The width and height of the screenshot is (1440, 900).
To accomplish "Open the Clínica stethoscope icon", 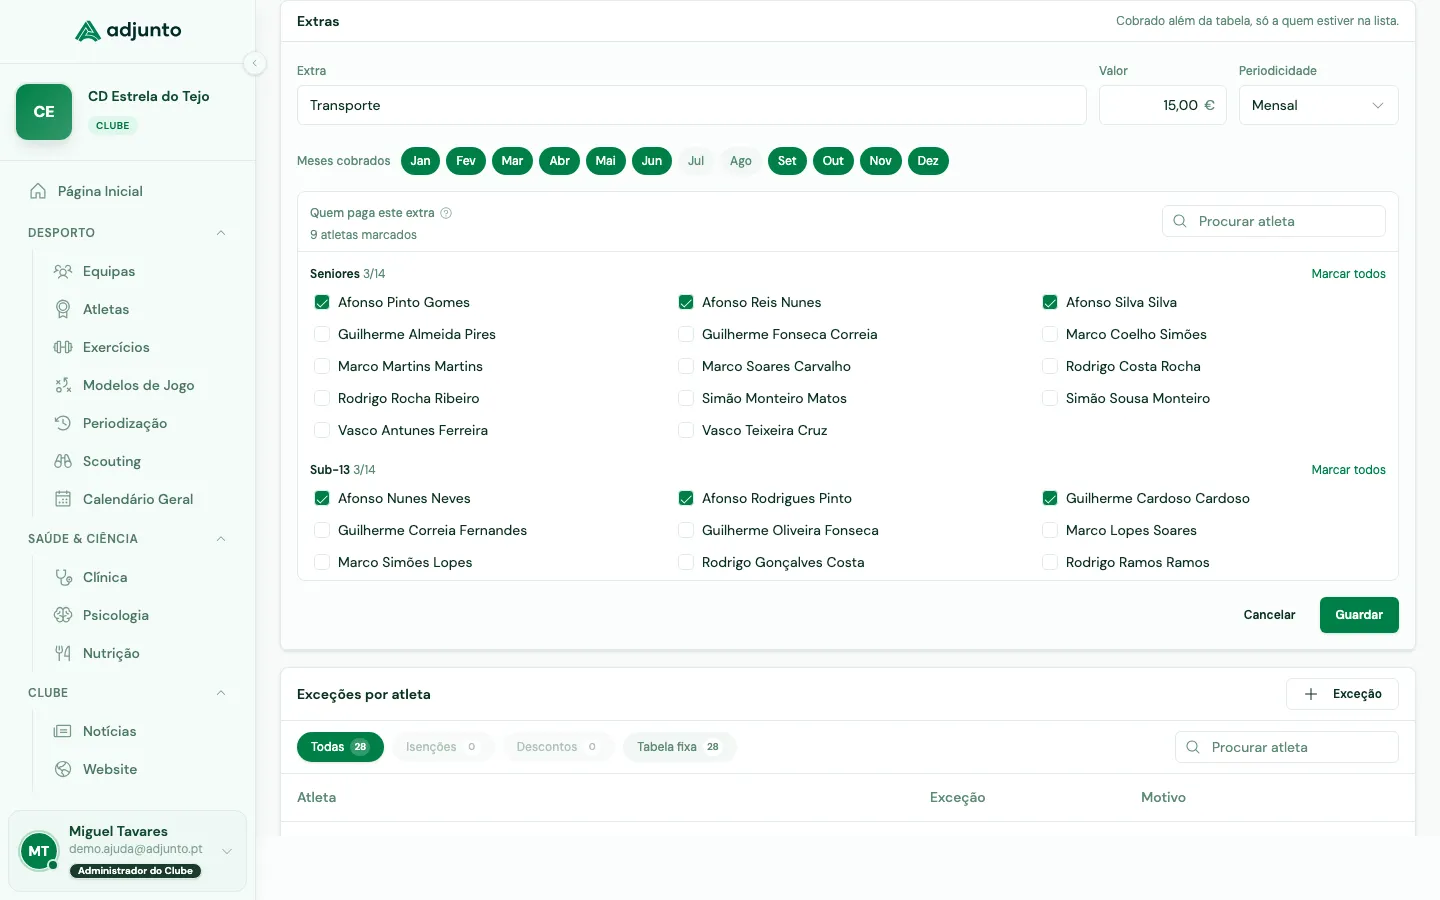I will (63, 577).
